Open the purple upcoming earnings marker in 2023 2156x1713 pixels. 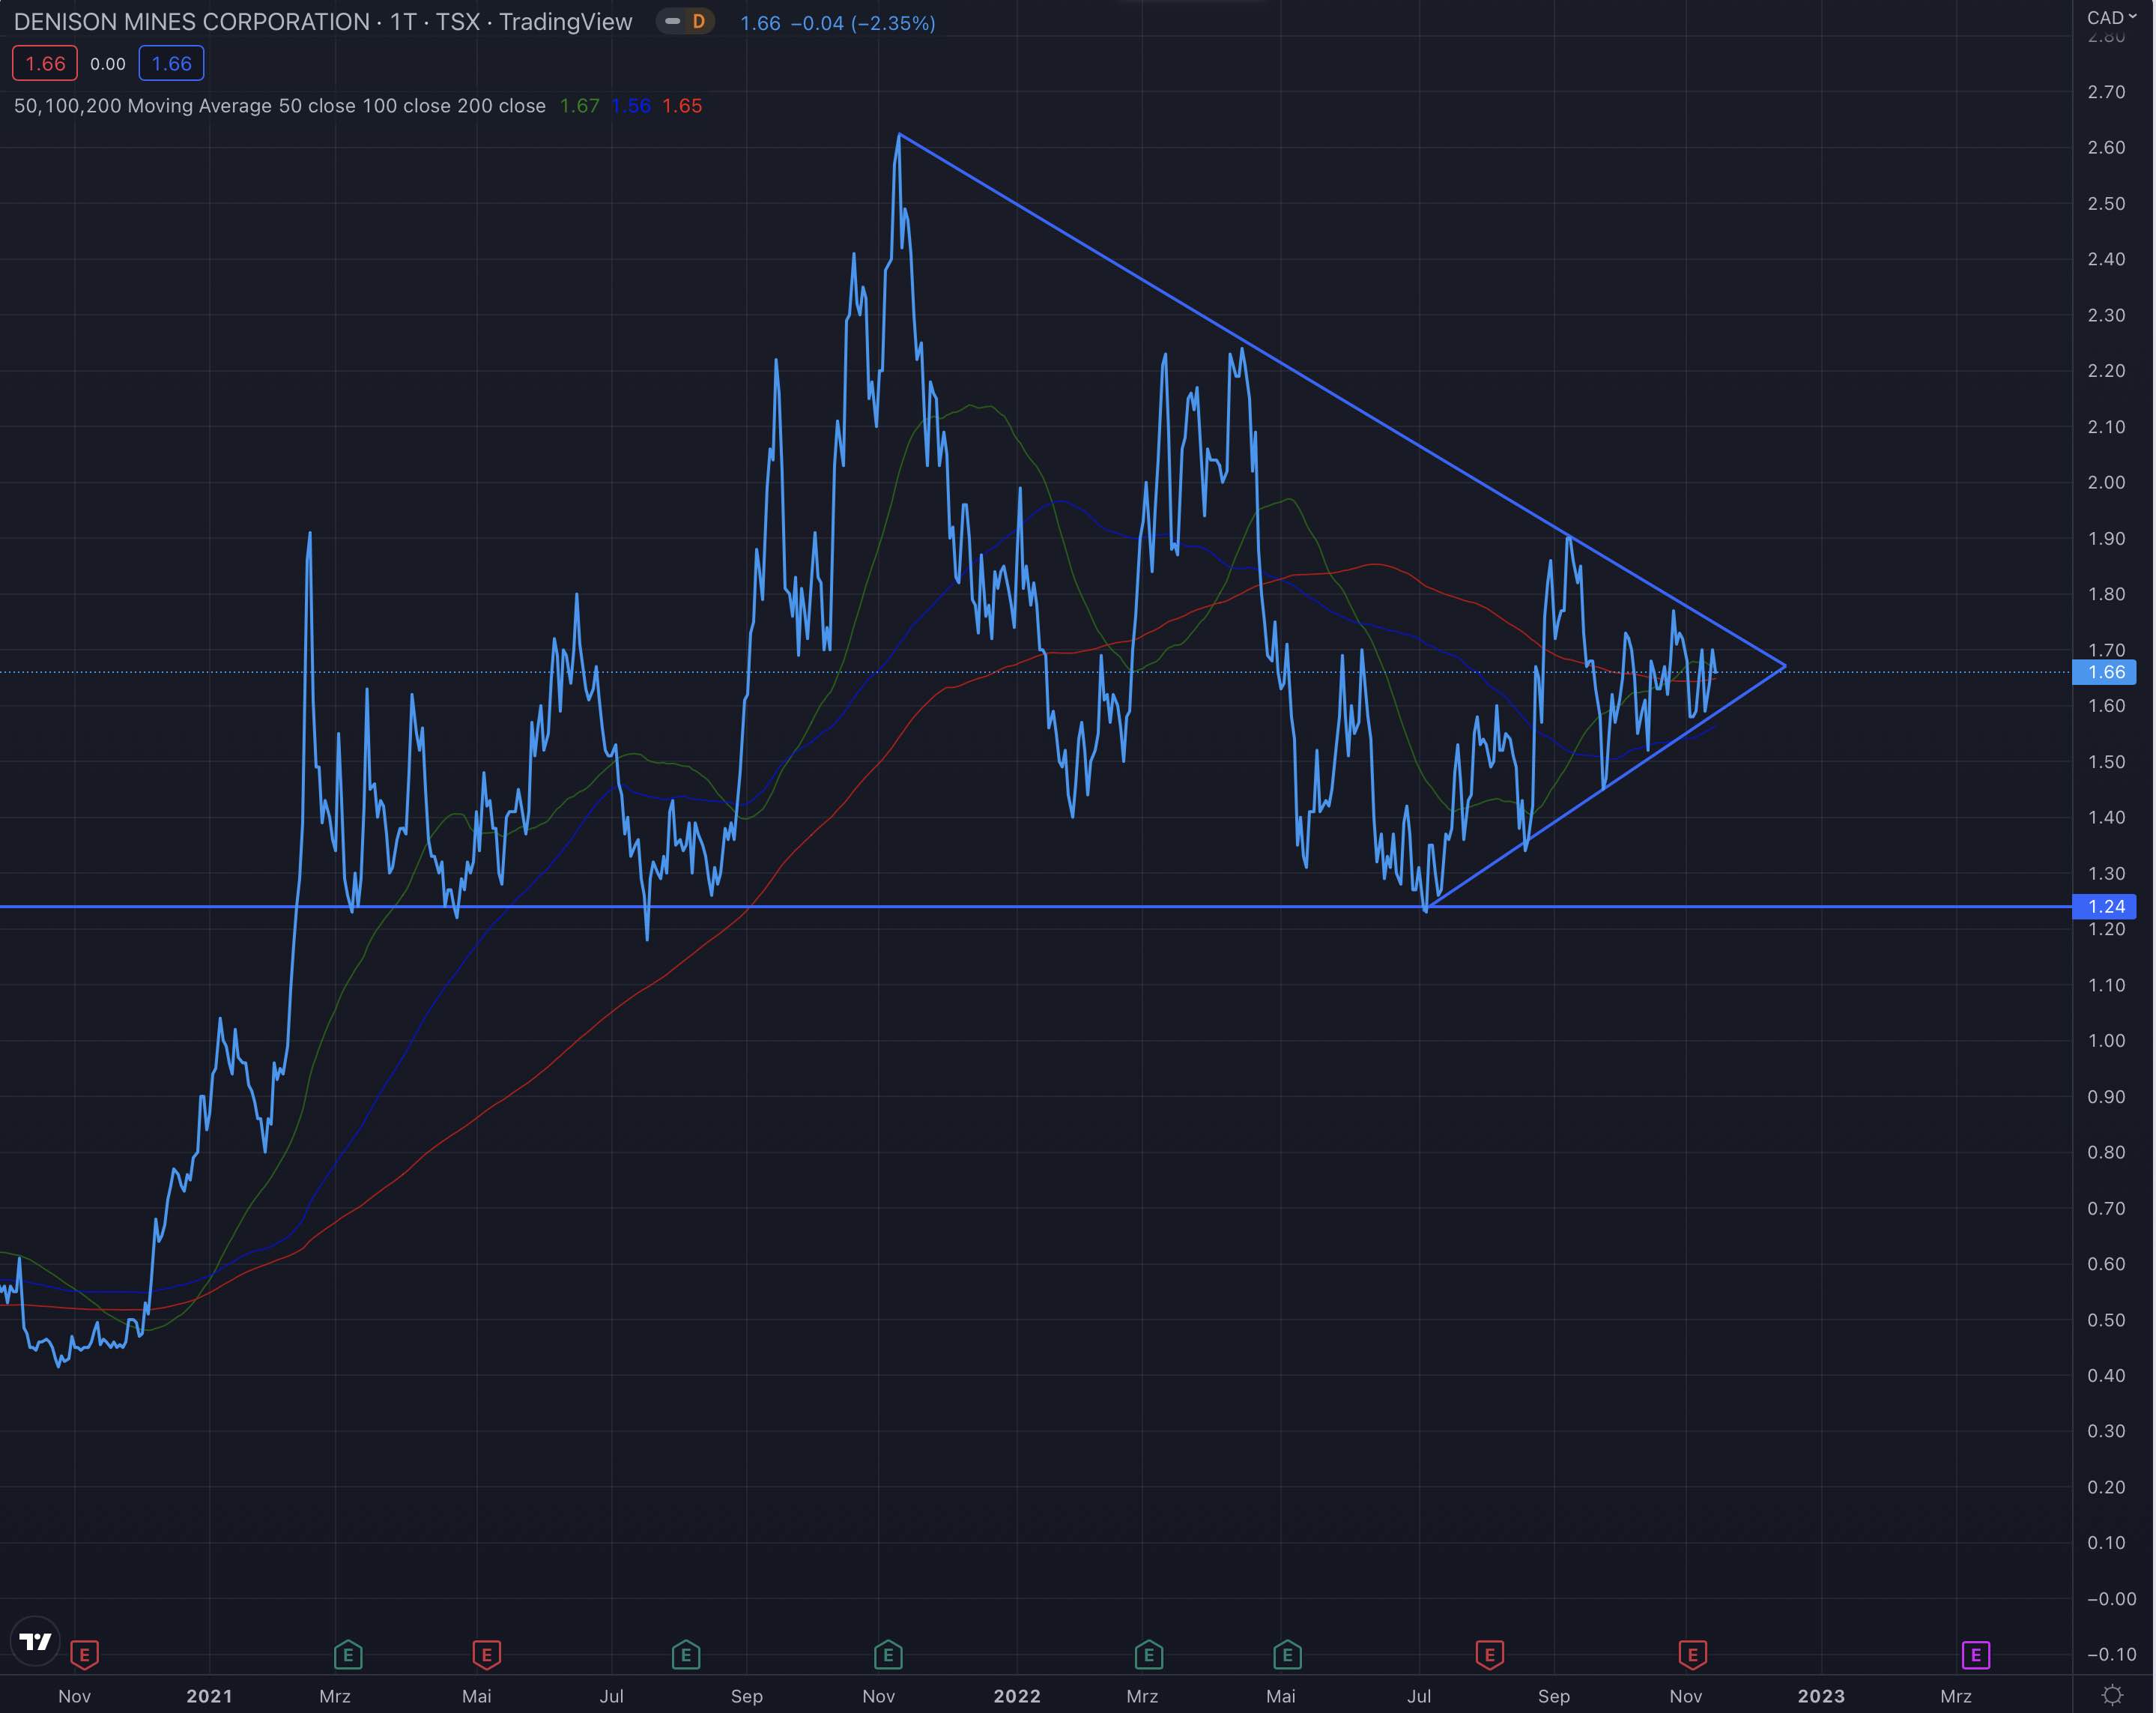1976,1655
